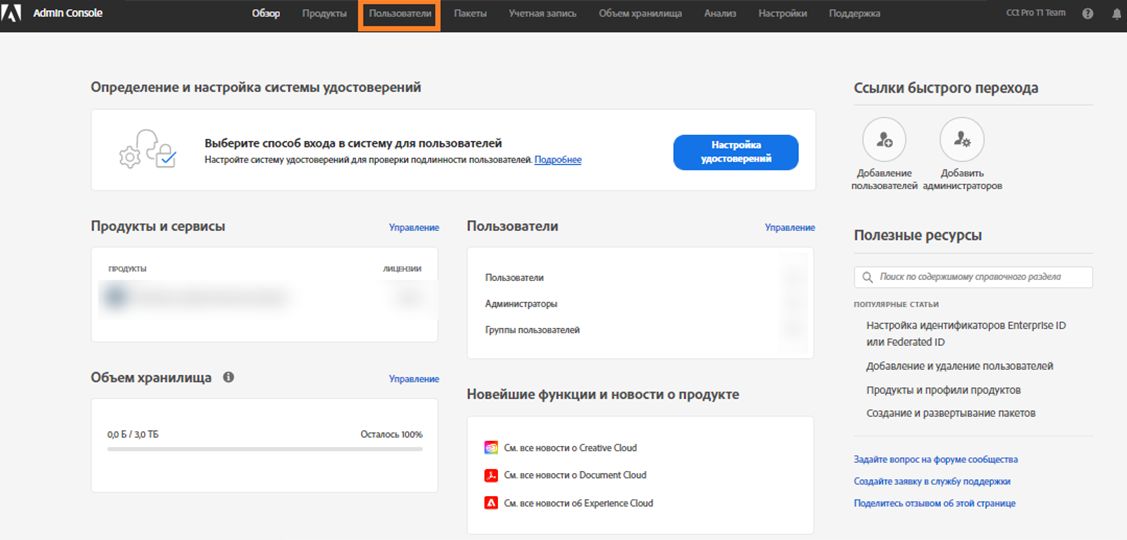Click the Creative Cloud news icon

491,447
